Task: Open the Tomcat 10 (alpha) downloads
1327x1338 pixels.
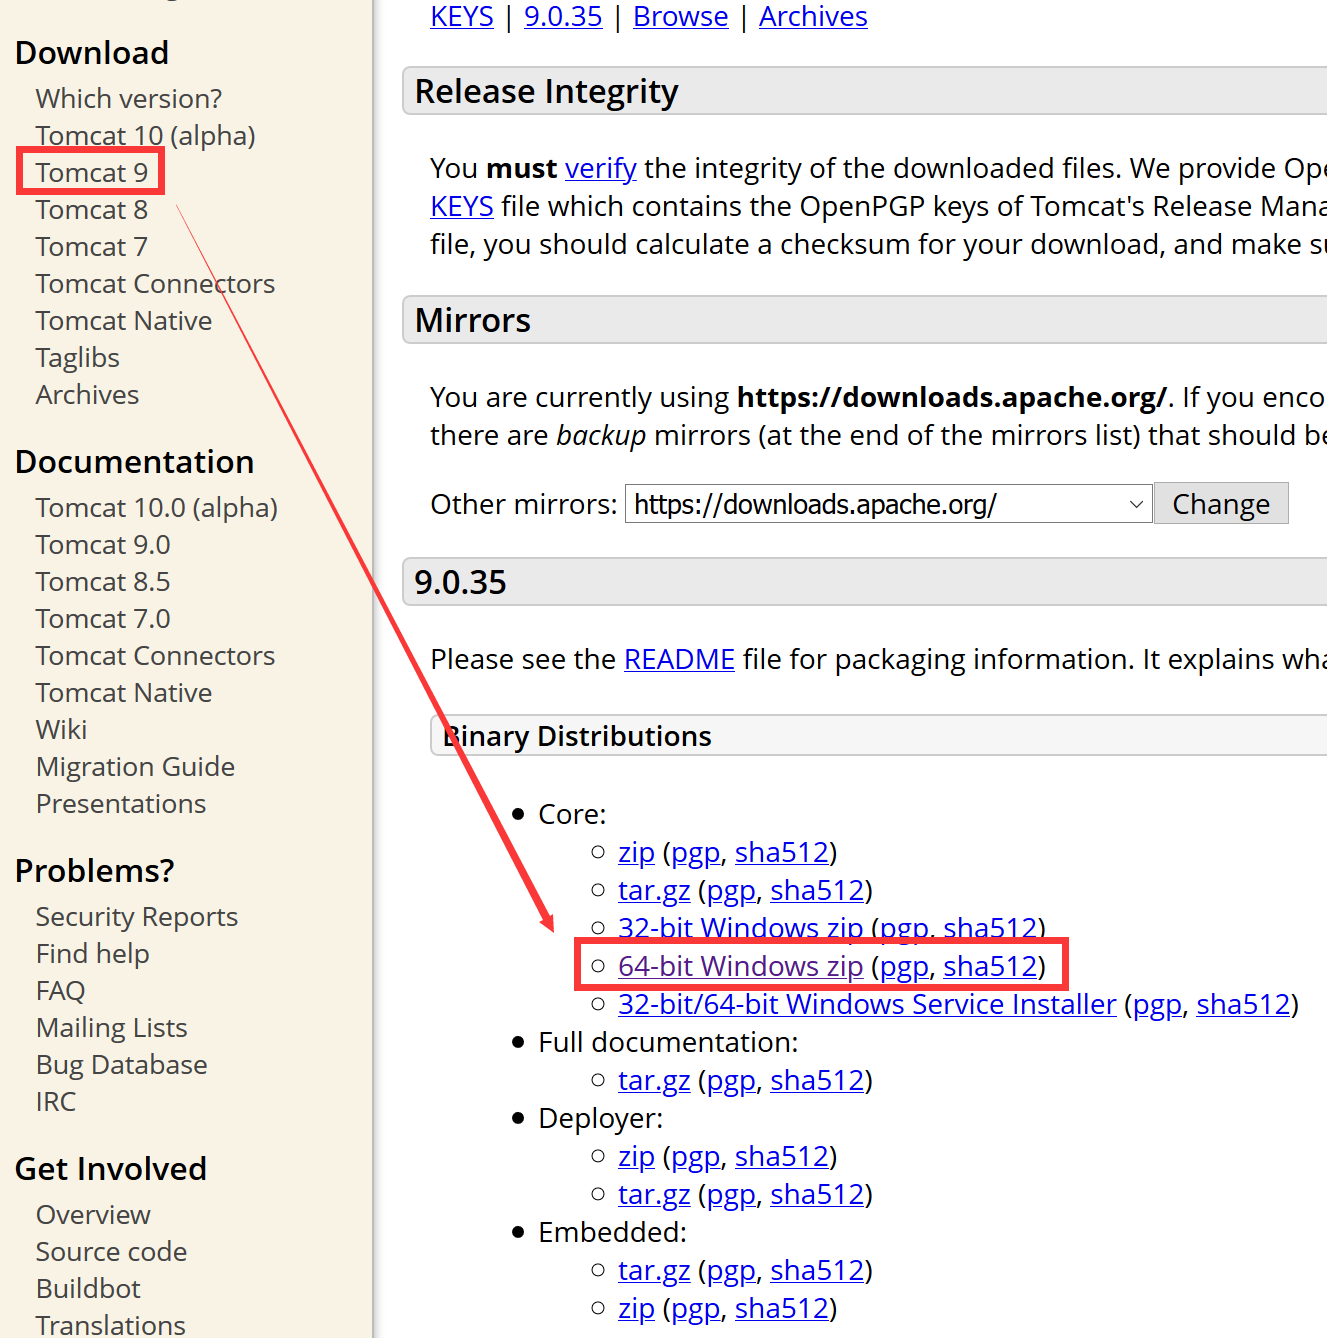Action: click(x=145, y=134)
